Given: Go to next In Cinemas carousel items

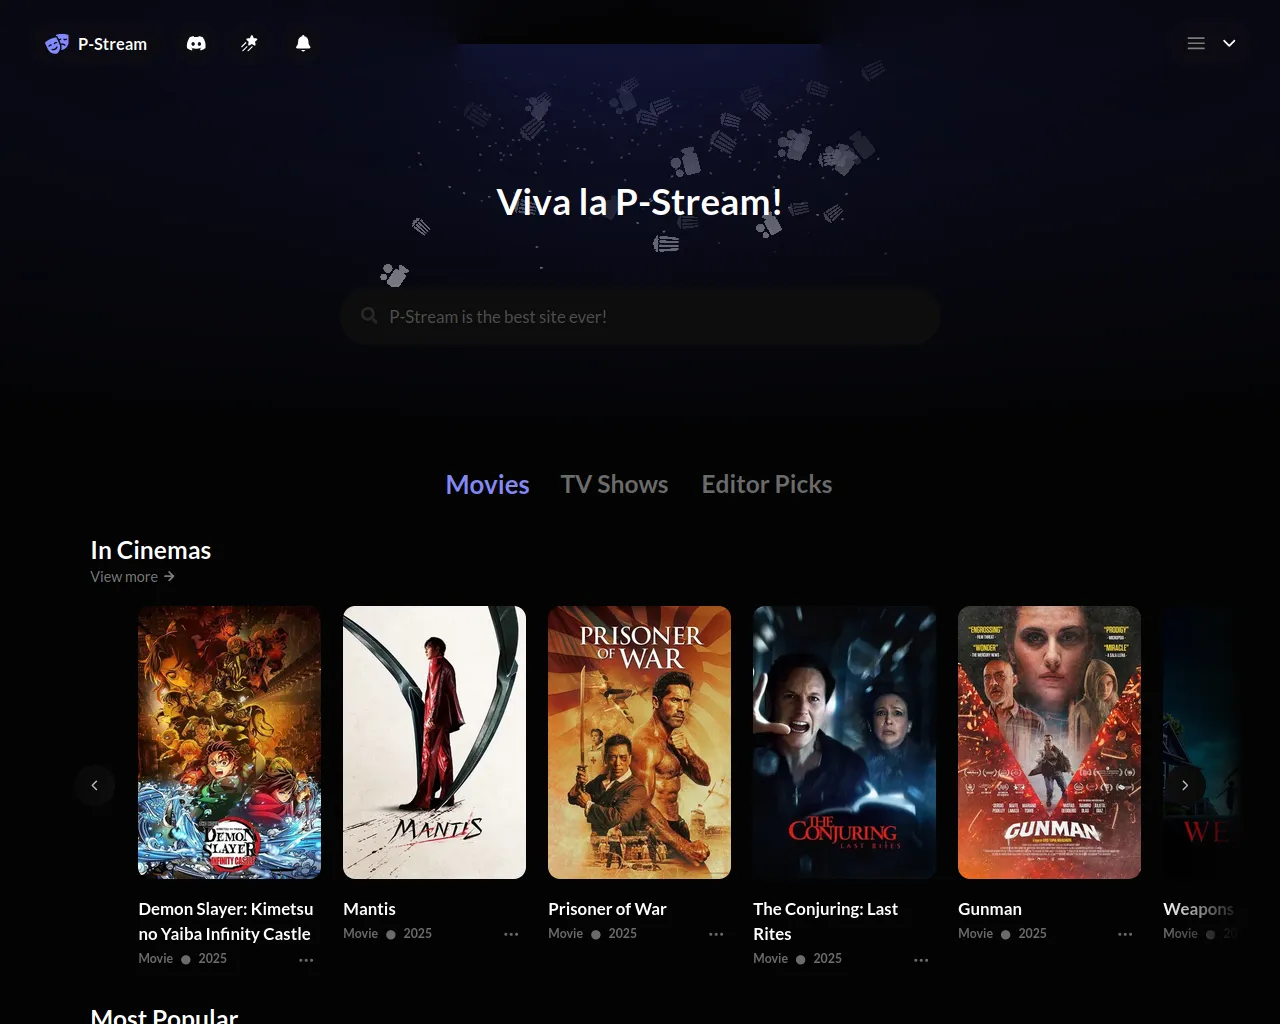Looking at the screenshot, I should tap(1185, 785).
